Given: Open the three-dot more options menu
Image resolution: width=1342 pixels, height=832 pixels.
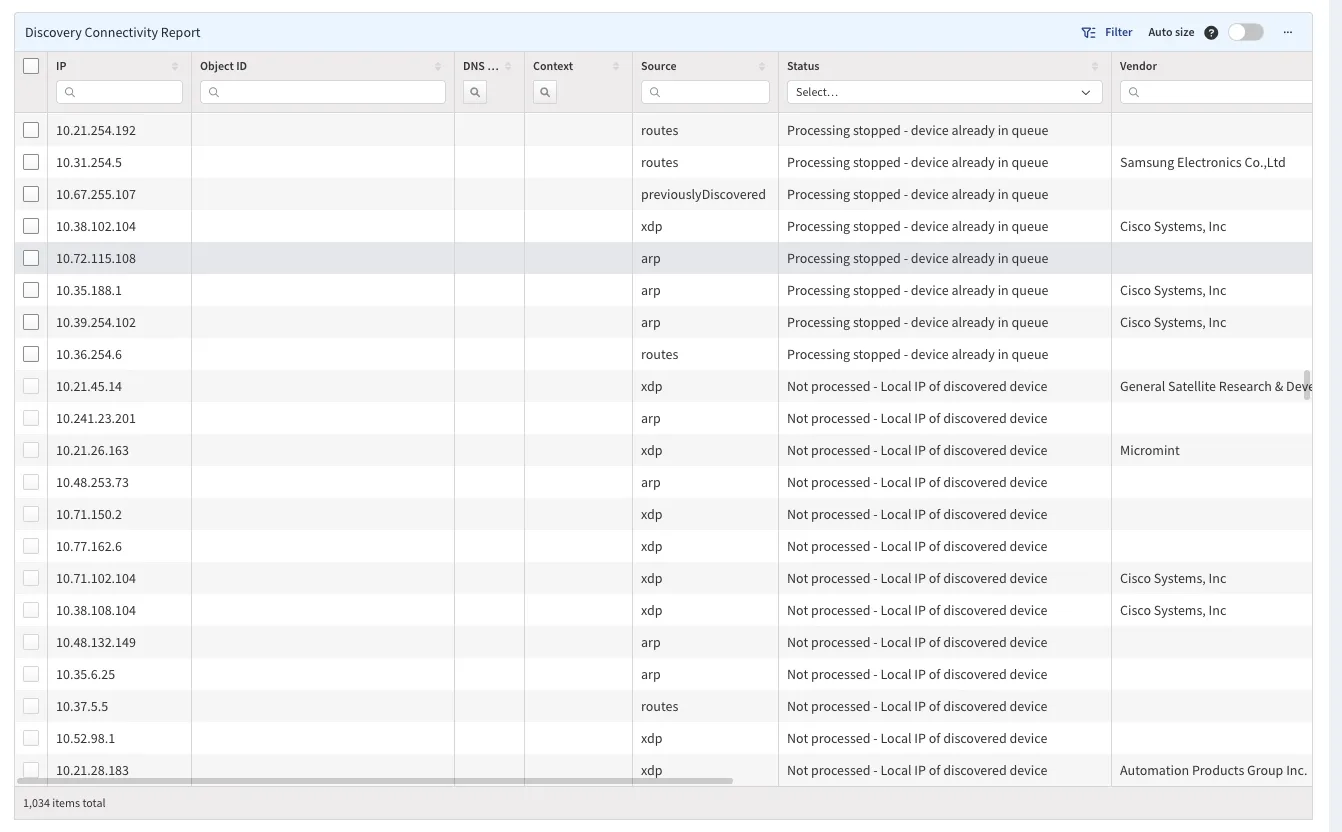Looking at the screenshot, I should tap(1288, 33).
